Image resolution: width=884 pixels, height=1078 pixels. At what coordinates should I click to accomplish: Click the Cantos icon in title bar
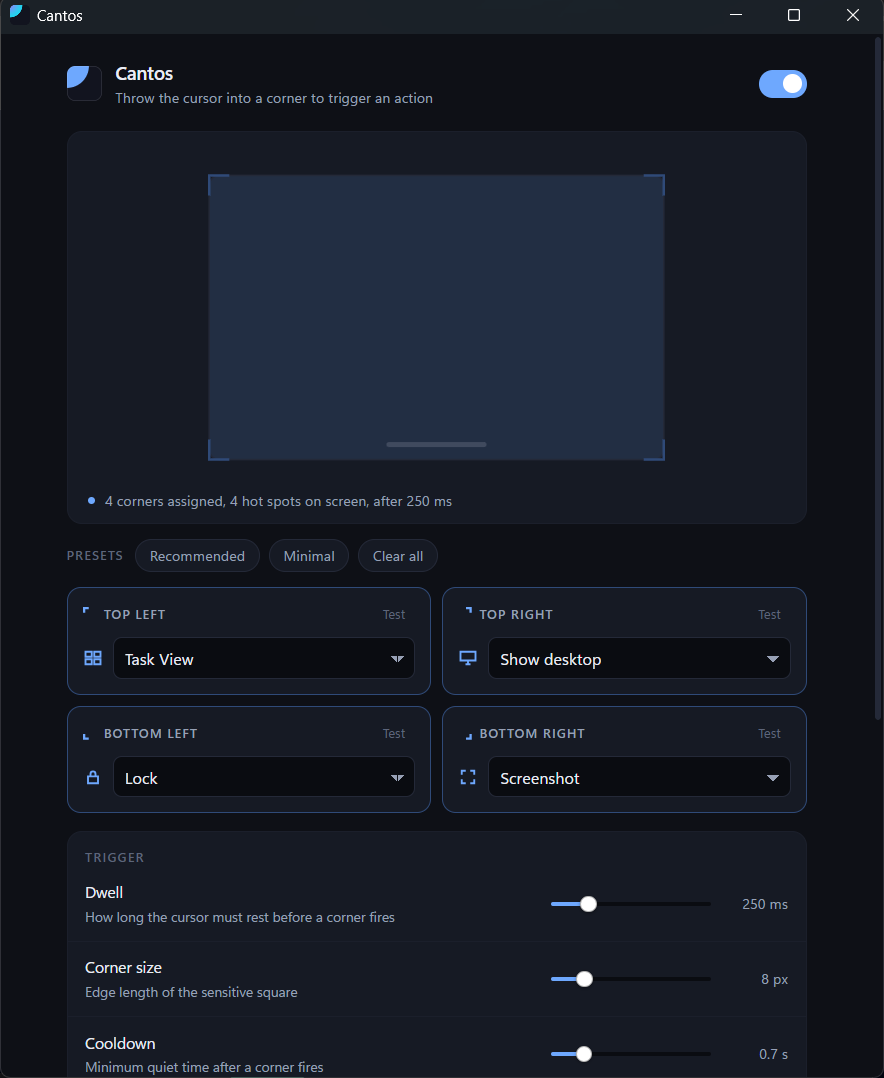coord(19,14)
